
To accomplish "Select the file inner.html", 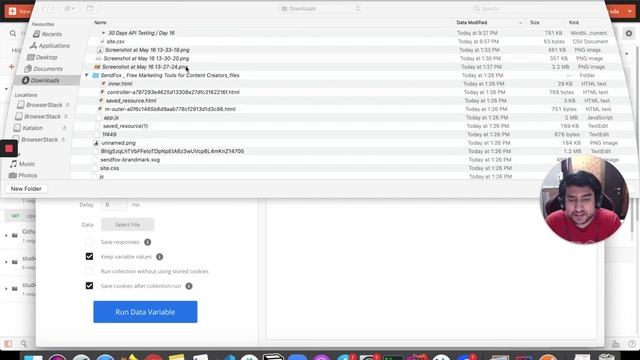I will pos(120,84).
